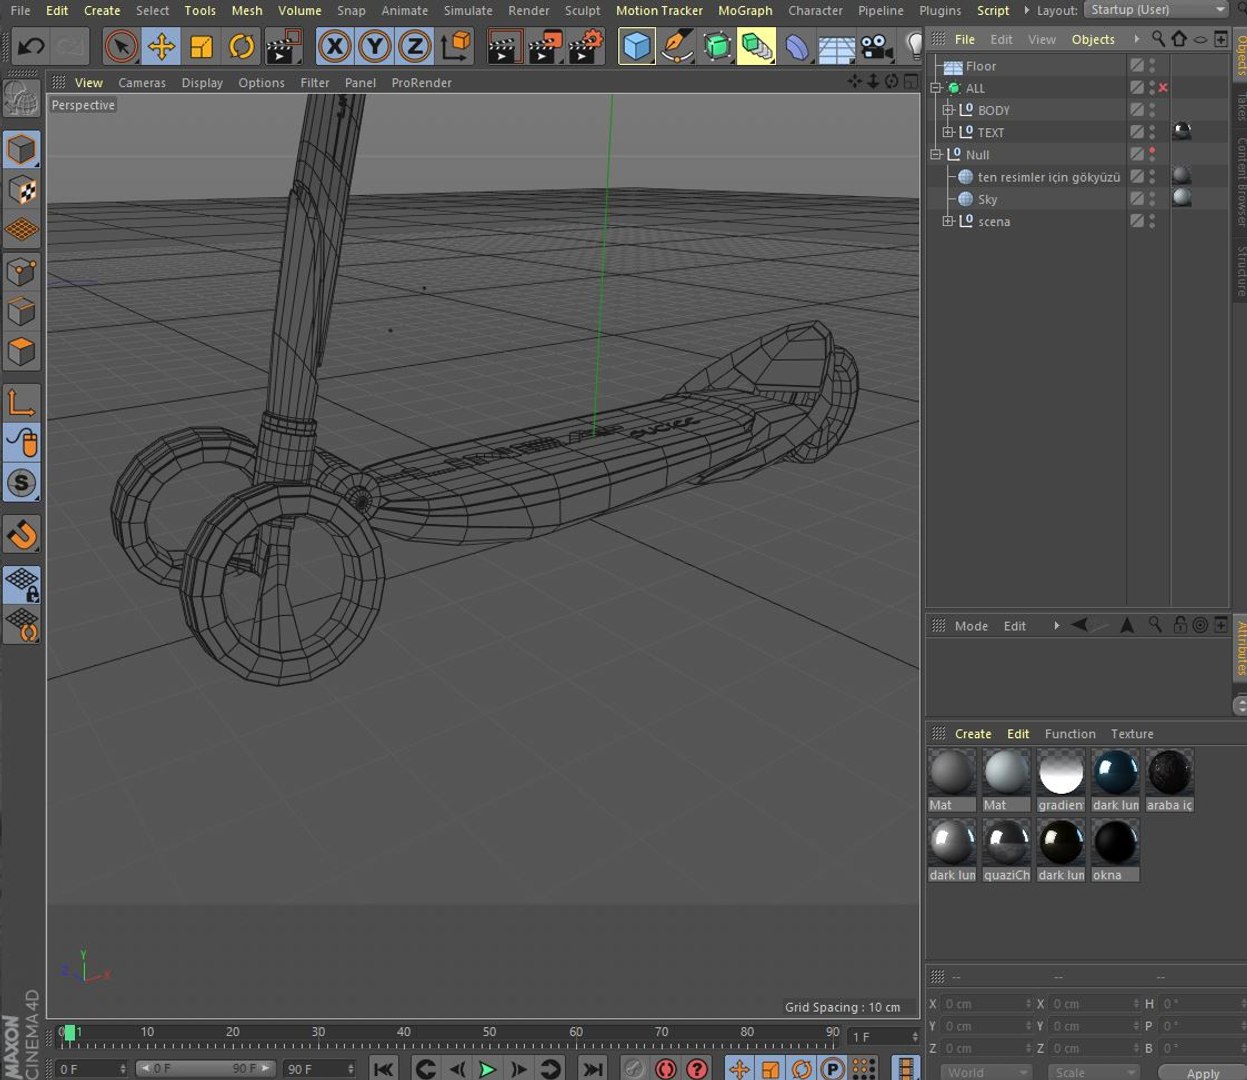The image size is (1247, 1080).
Task: Click the current frame 1 F field
Action: pos(883,1037)
